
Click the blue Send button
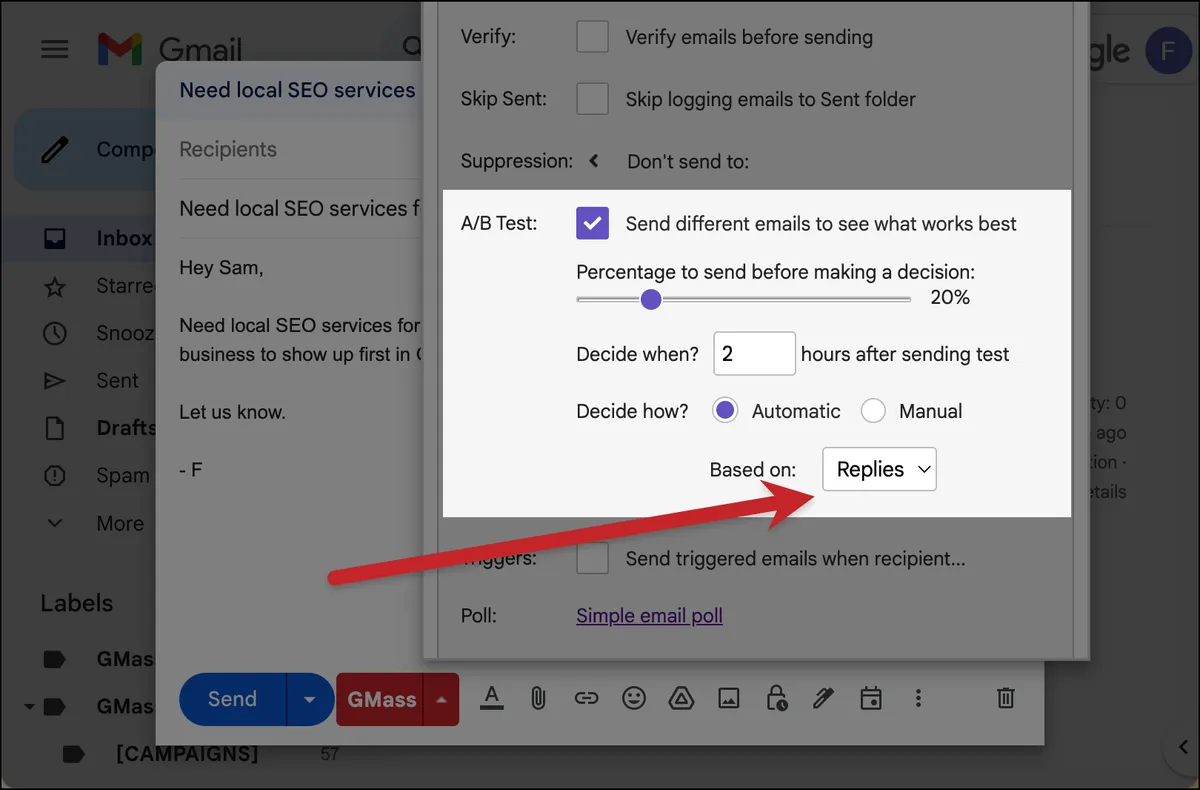[232, 699]
